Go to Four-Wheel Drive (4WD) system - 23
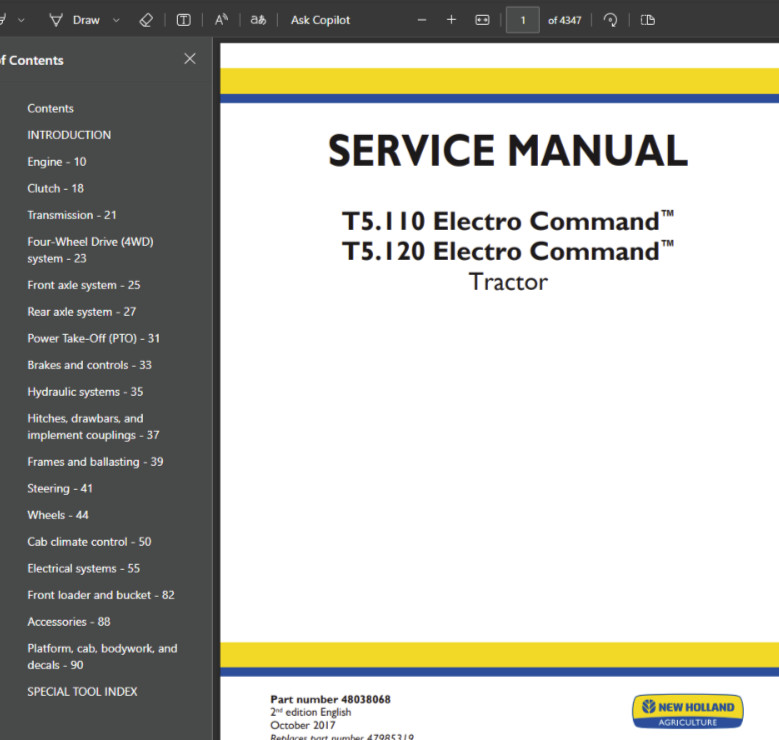 pos(90,250)
